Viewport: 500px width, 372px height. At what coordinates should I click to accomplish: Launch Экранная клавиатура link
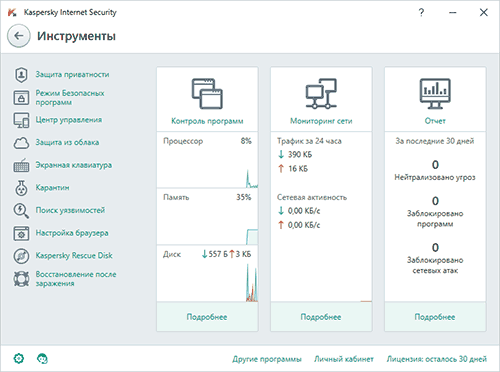(74, 165)
